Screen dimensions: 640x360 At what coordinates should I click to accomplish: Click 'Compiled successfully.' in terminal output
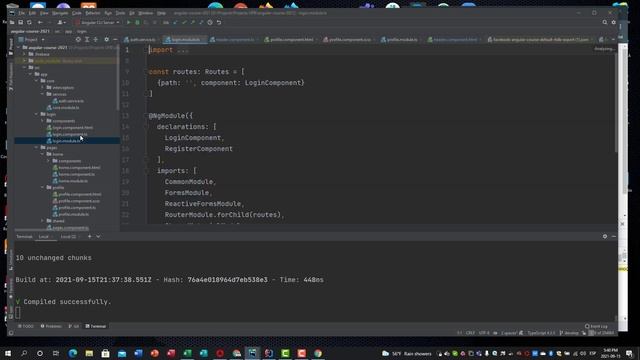point(67,302)
